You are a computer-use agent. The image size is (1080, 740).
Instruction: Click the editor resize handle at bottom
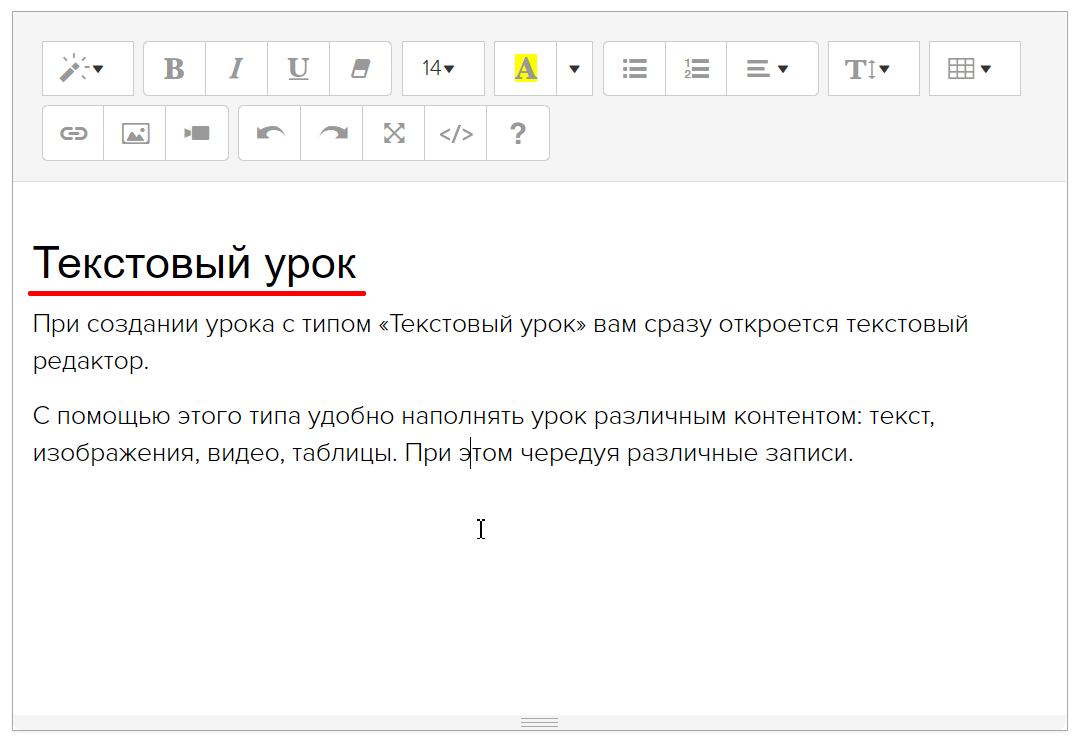(x=540, y=722)
